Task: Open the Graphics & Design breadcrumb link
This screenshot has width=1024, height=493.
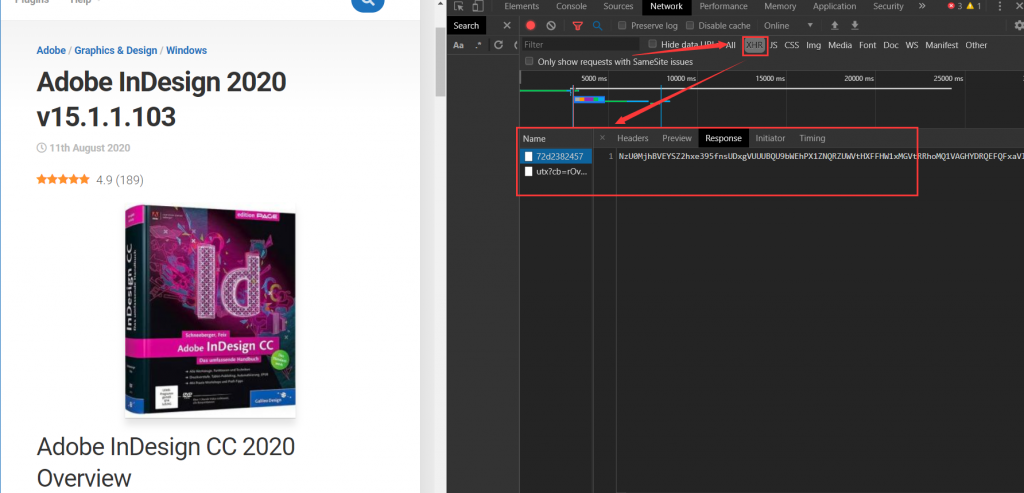Action: pos(116,50)
